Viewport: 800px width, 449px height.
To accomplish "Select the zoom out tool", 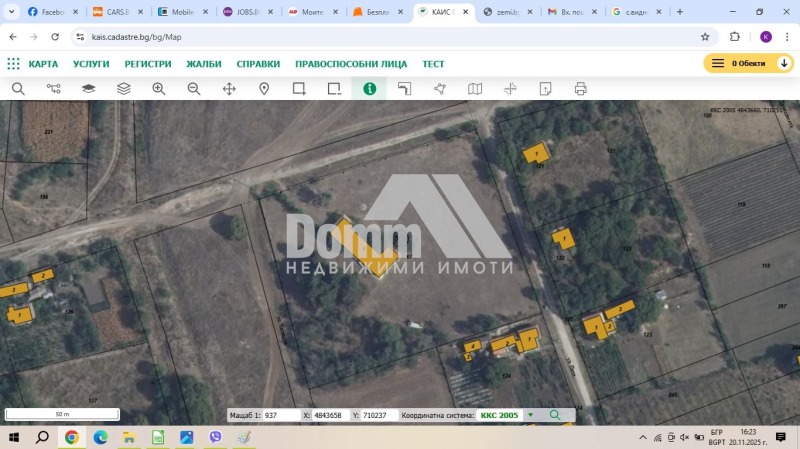I will (x=194, y=88).
